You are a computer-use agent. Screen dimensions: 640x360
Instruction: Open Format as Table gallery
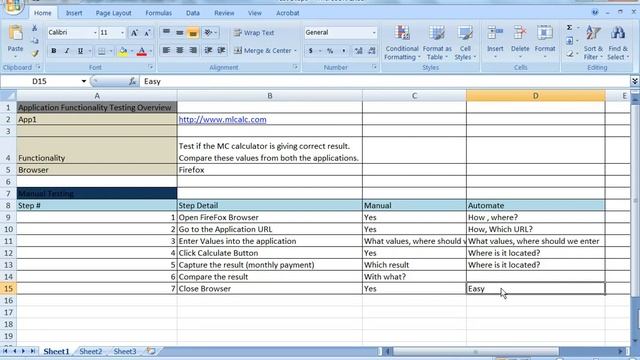(x=437, y=43)
